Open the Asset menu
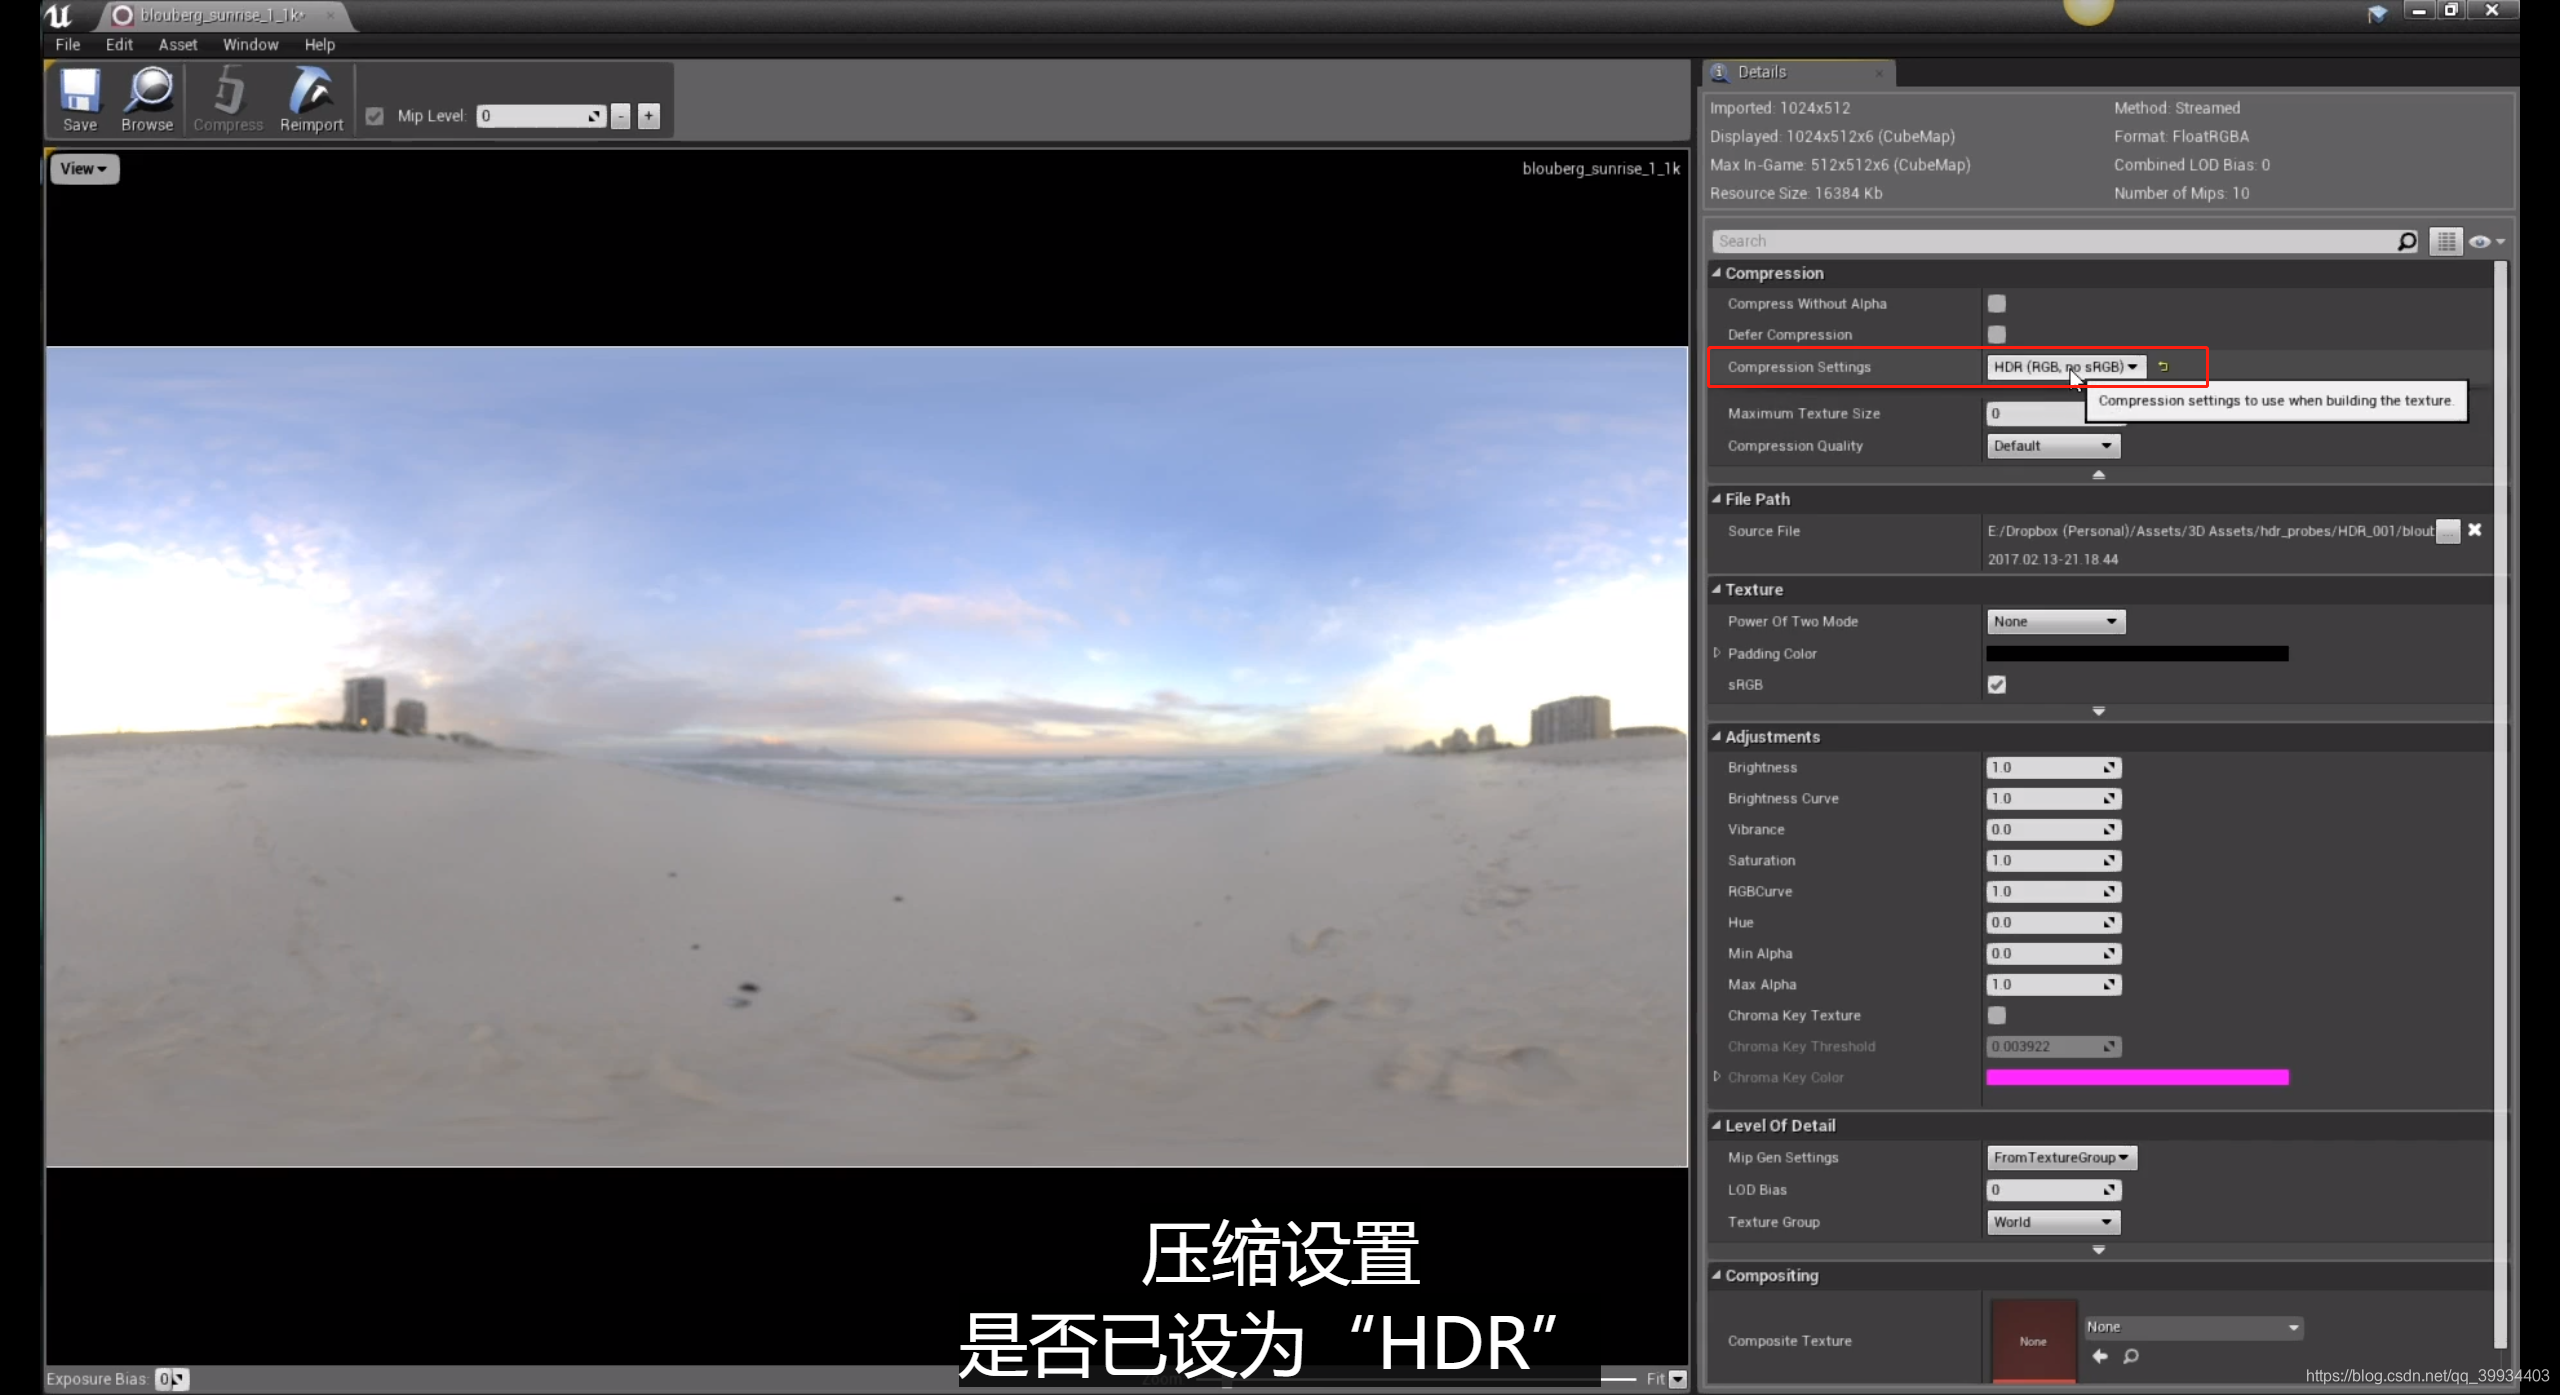This screenshot has width=2560, height=1395. click(177, 44)
